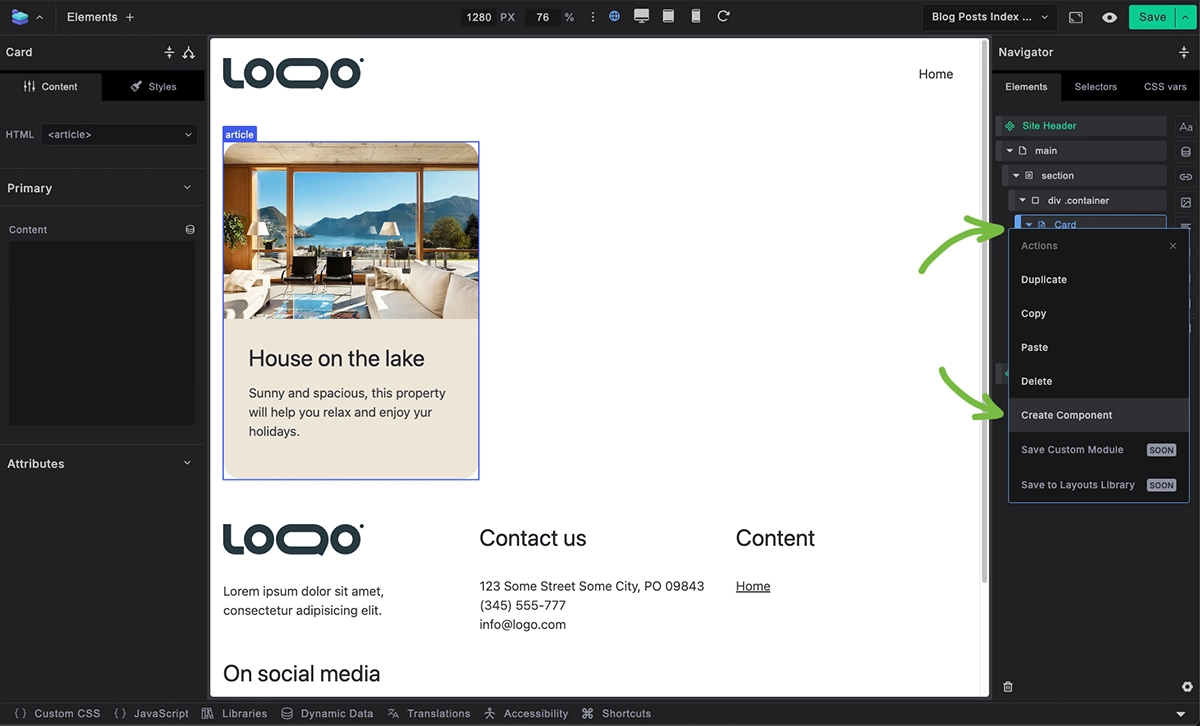Switch to the tablet preview icon
Image resolution: width=1200 pixels, height=726 pixels.
click(x=668, y=16)
